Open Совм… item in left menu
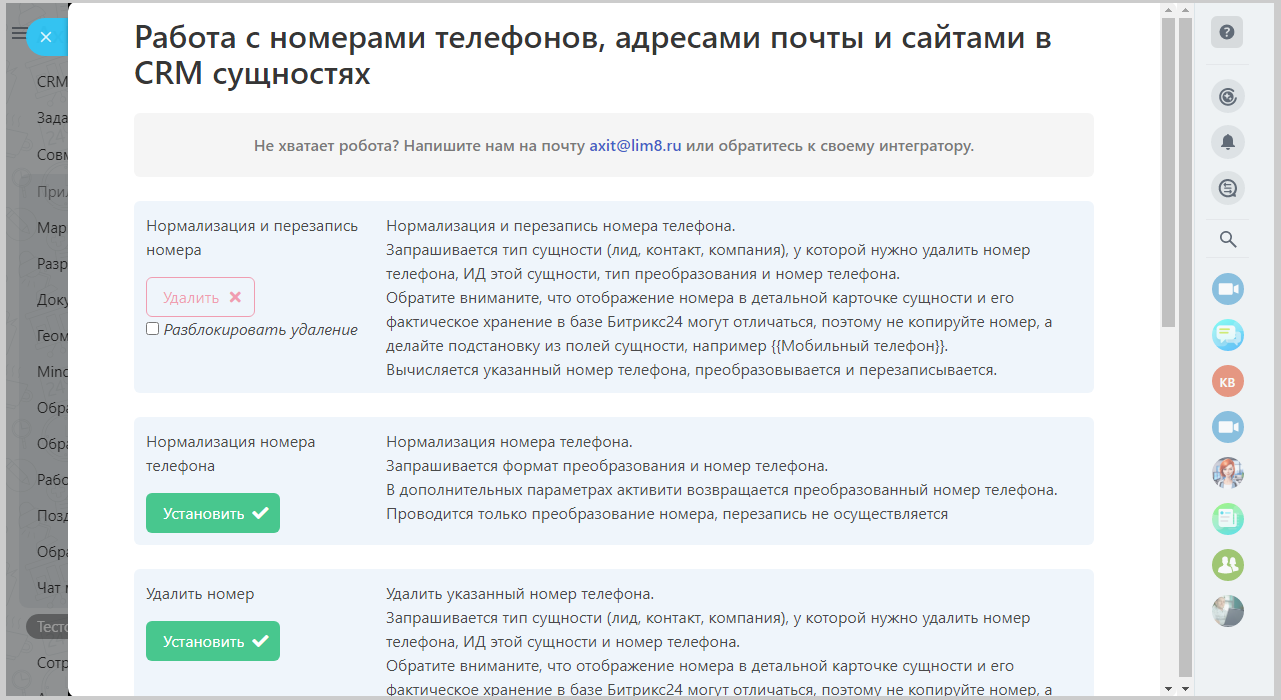1281x700 pixels. (x=52, y=155)
